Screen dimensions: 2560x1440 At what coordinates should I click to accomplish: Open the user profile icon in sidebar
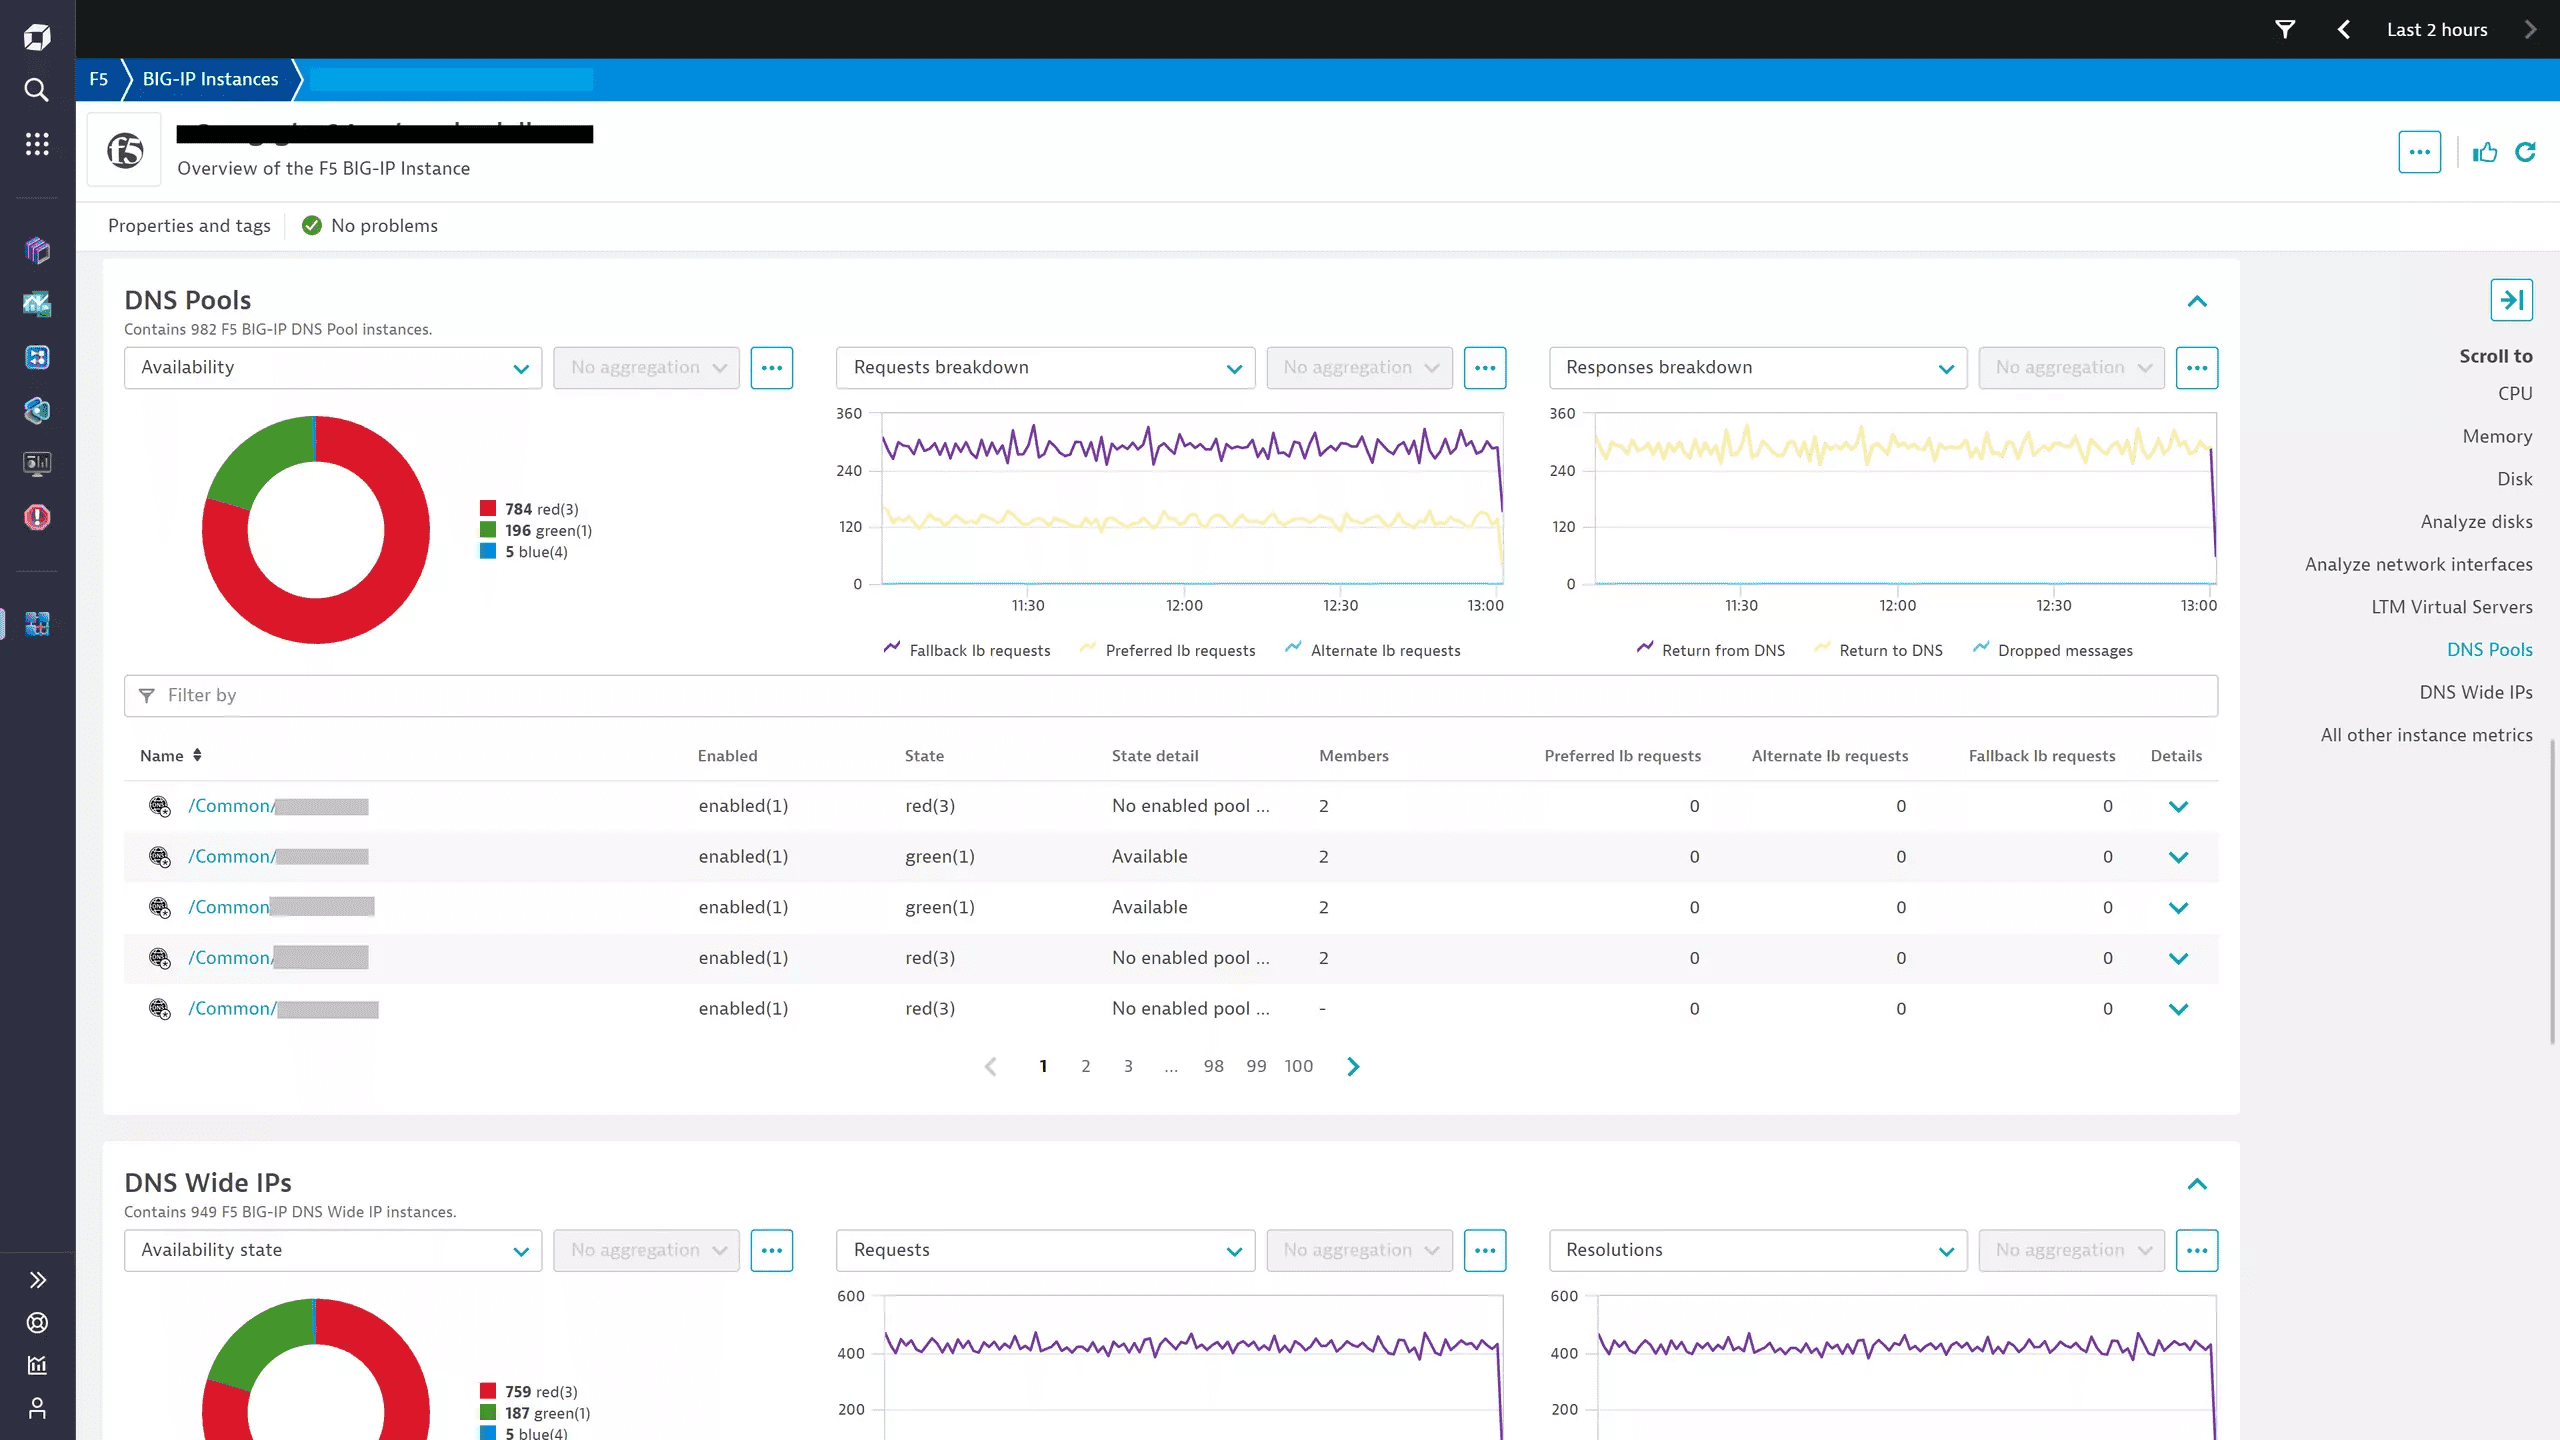coord(37,1408)
